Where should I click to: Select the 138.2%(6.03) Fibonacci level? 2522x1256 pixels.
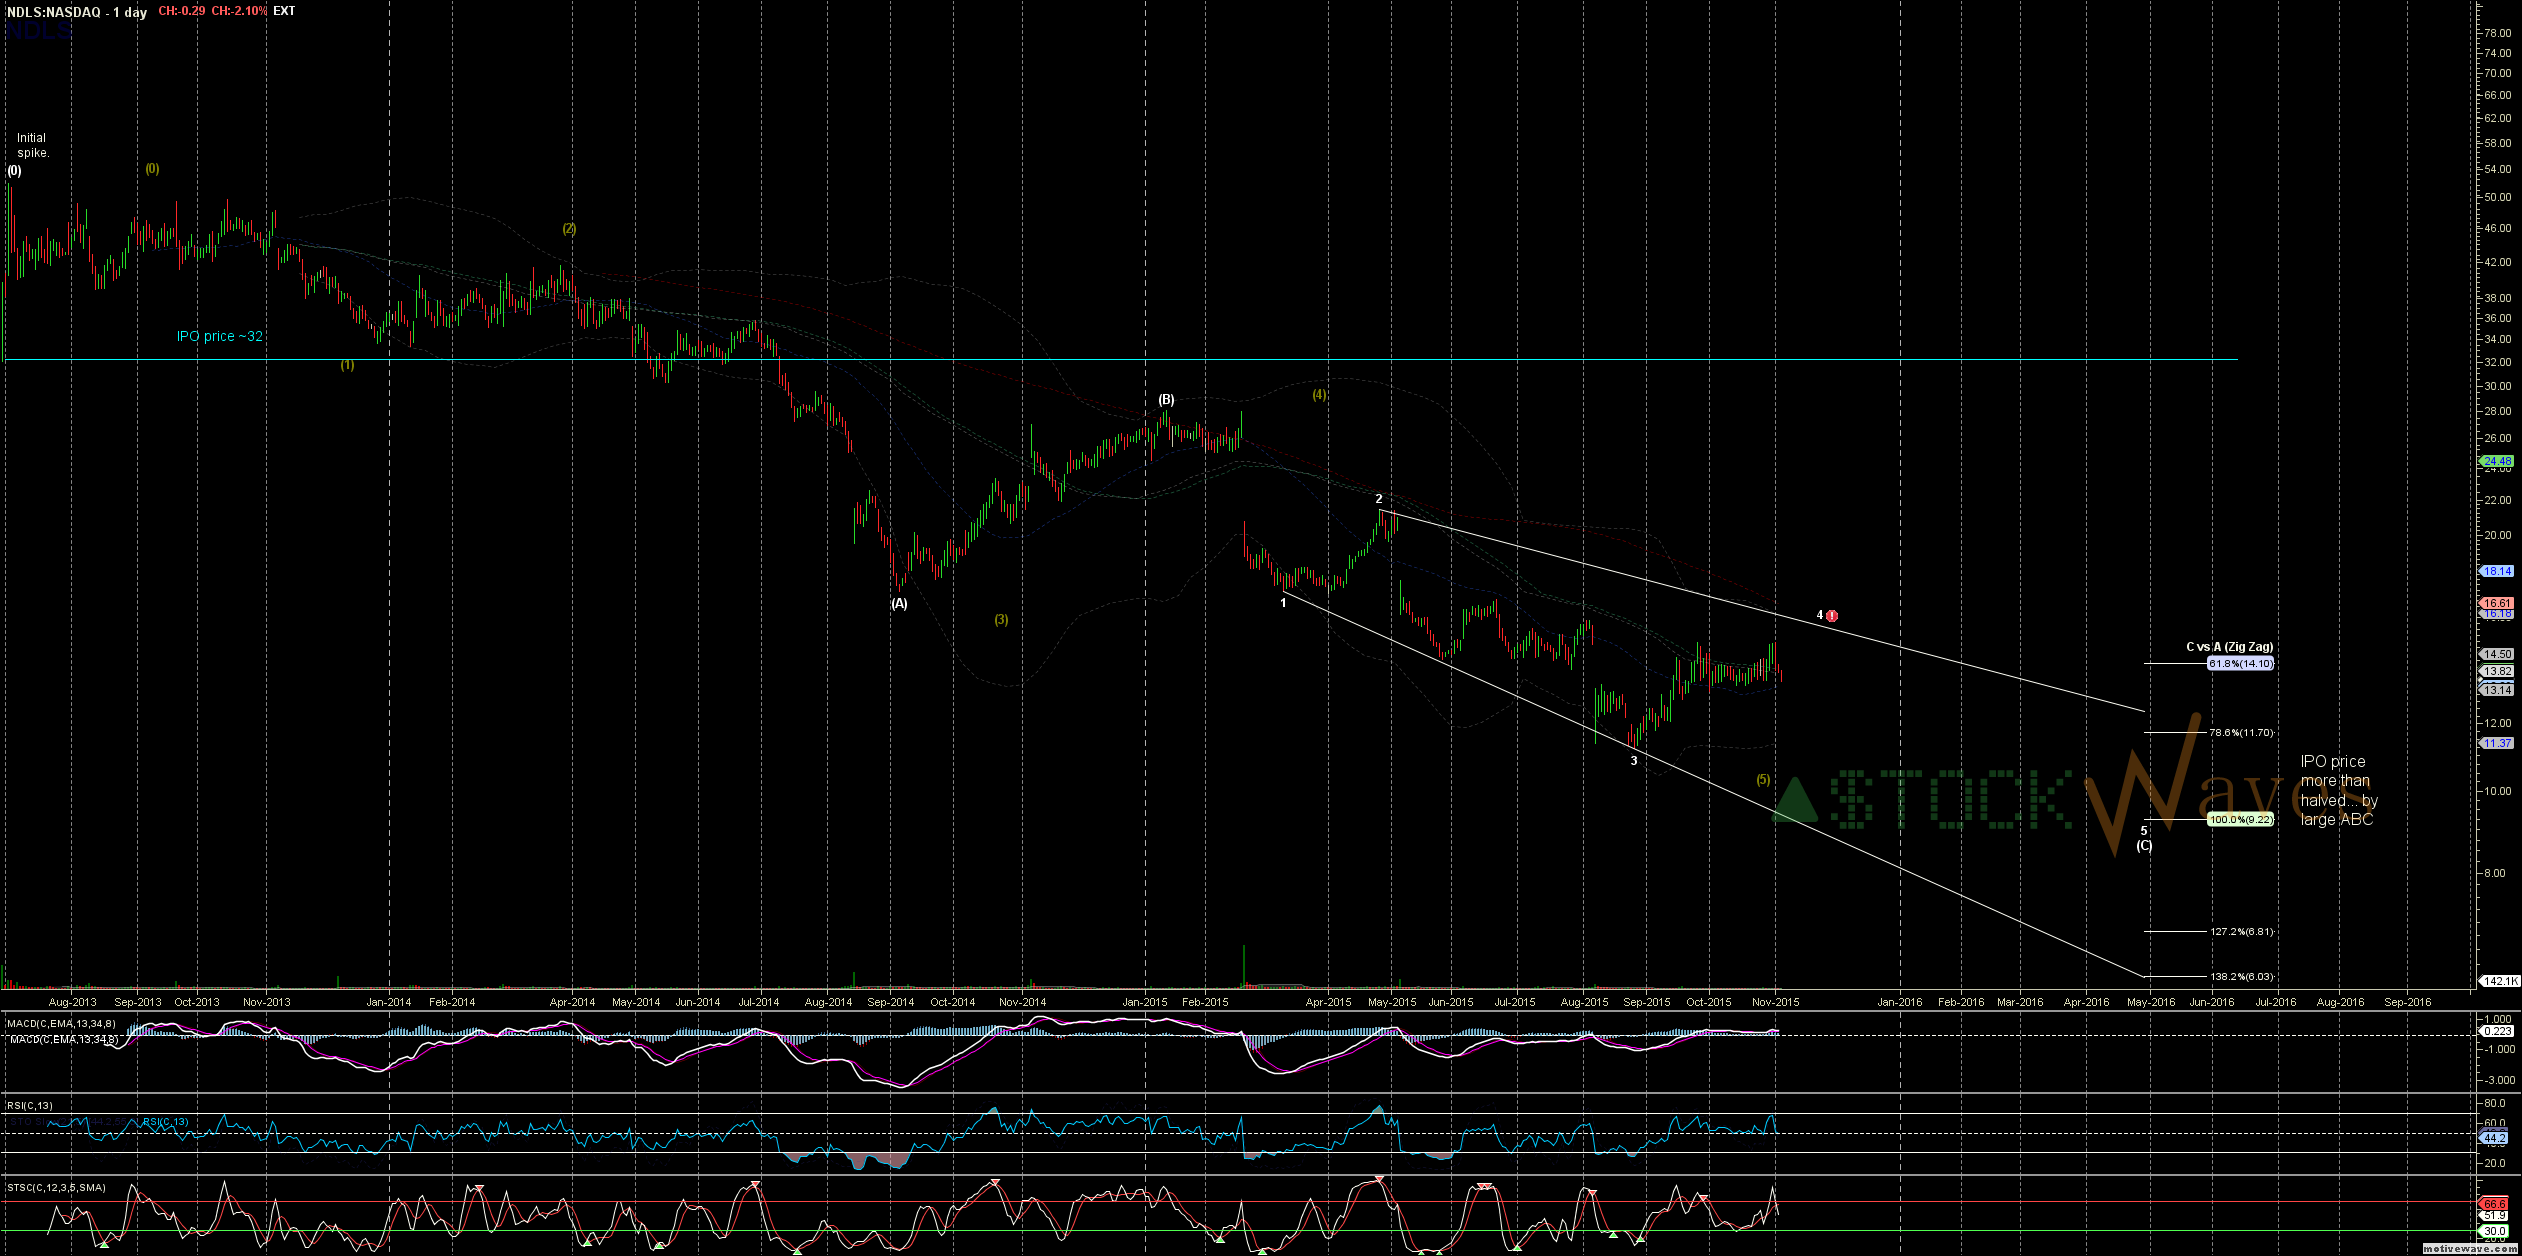2241,976
